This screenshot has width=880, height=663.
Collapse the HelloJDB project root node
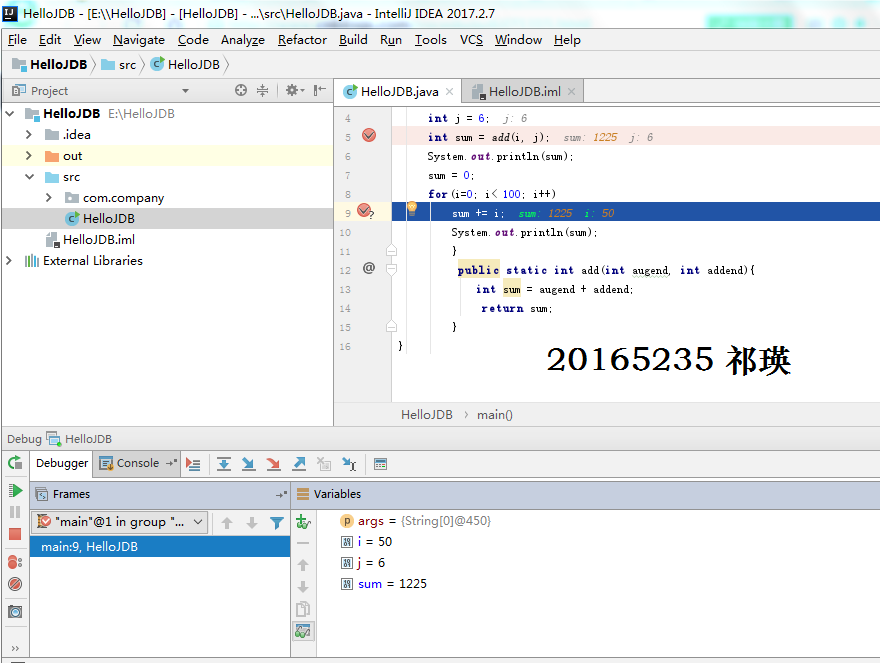pyautogui.click(x=10, y=114)
